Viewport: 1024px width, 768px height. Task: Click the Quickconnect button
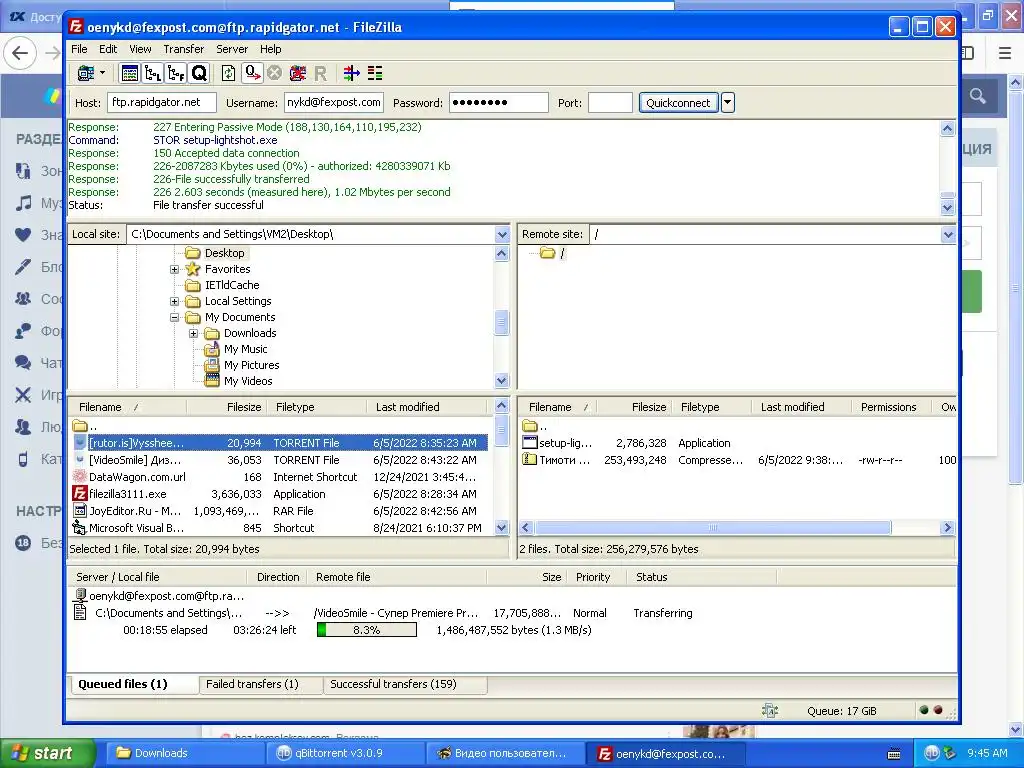(678, 103)
